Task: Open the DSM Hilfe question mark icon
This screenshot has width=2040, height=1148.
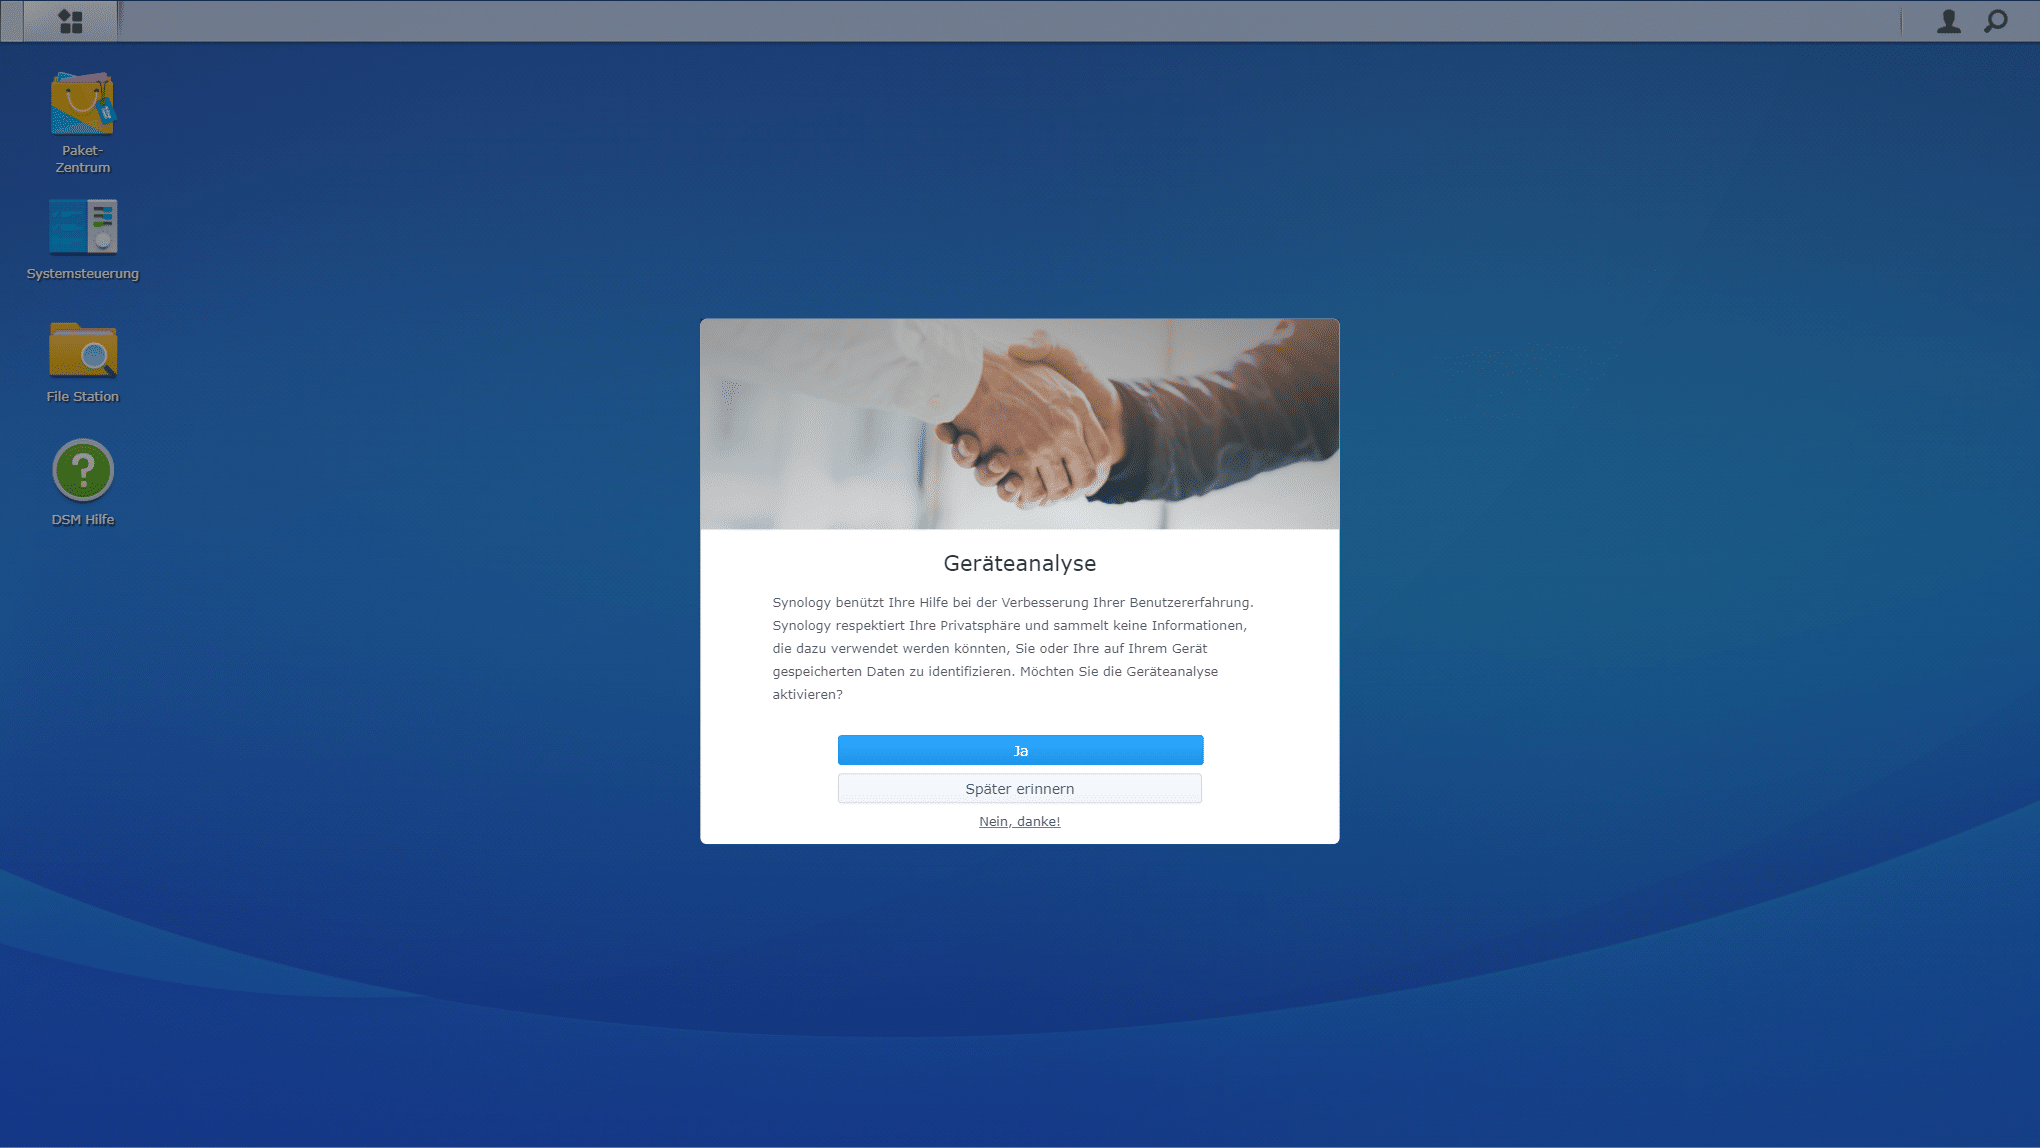Action: (82, 470)
